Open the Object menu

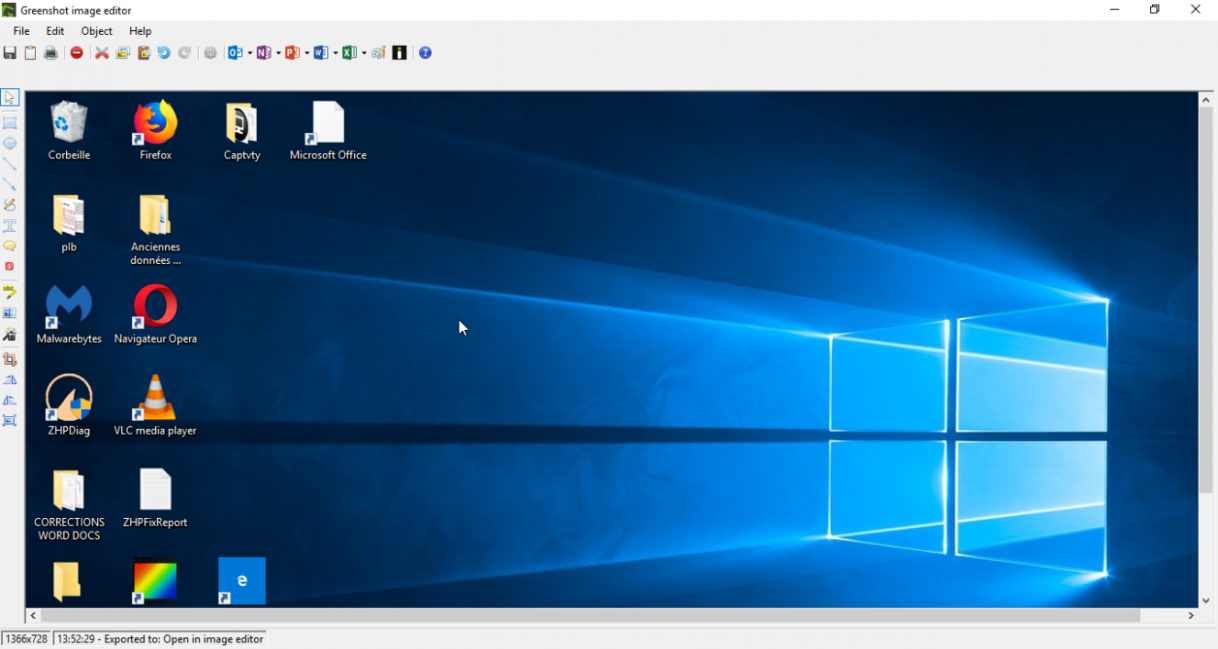pyautogui.click(x=97, y=31)
